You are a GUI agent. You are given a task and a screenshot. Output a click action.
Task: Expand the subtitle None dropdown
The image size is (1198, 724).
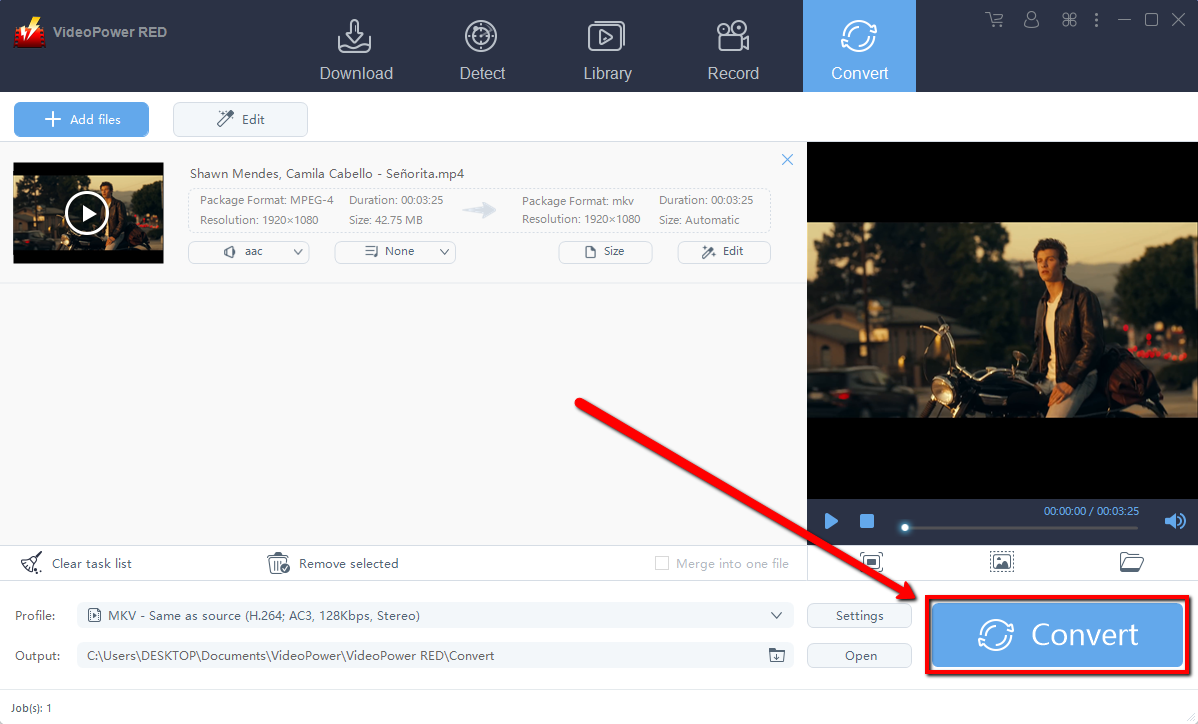pos(394,252)
